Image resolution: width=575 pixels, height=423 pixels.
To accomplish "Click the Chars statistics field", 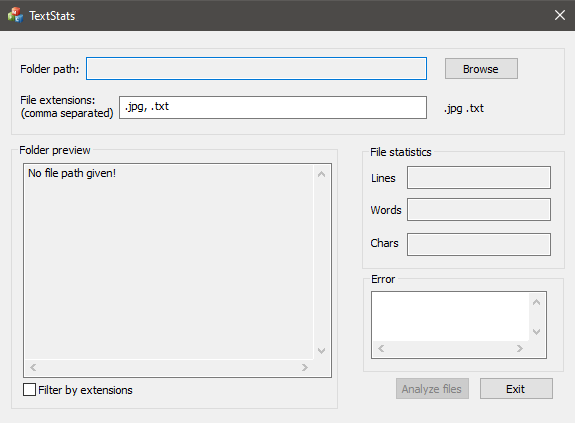I will pyautogui.click(x=479, y=244).
